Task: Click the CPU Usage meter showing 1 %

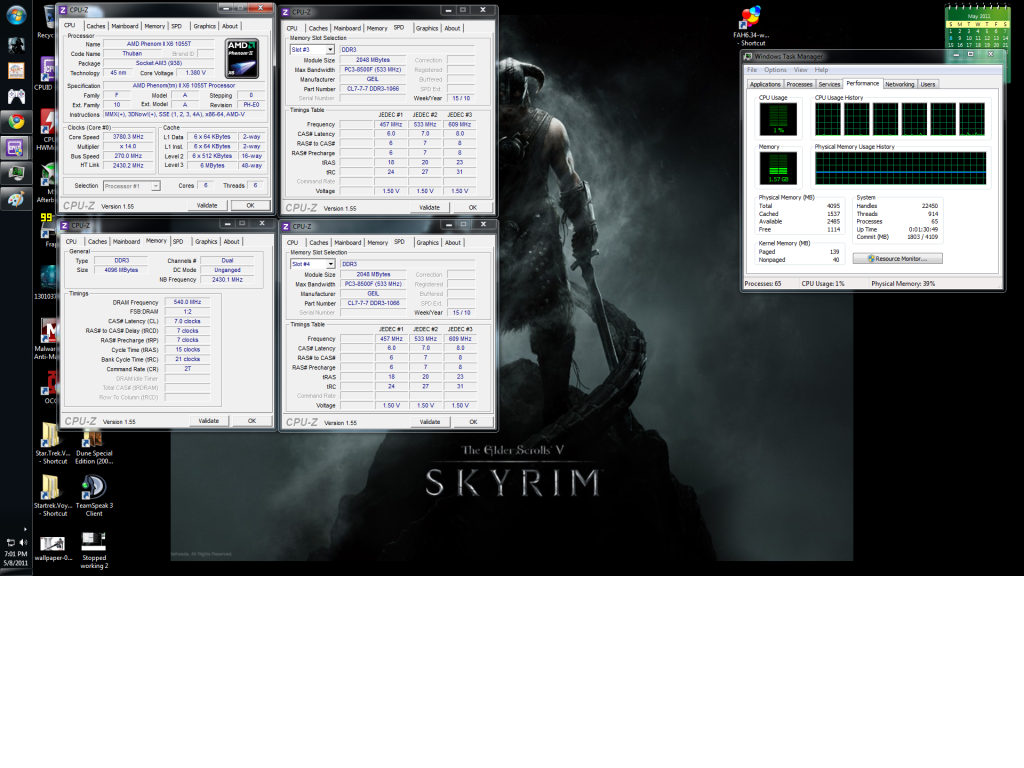Action: 778,119
